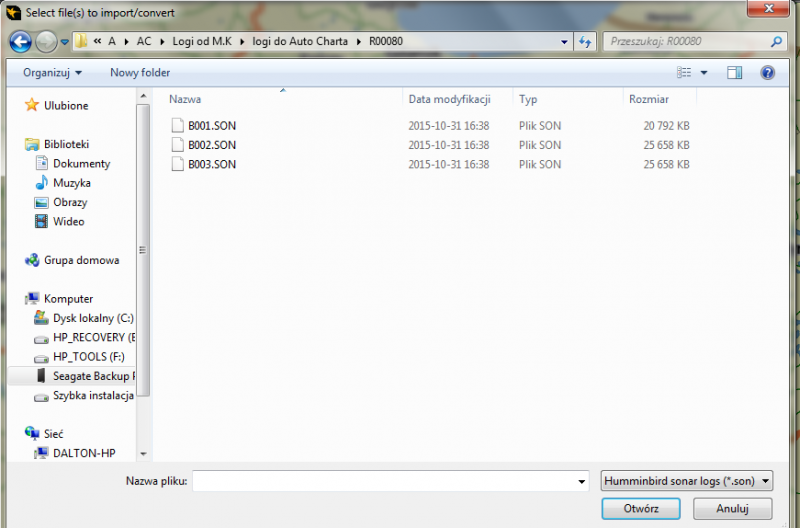The image size is (800, 528).
Task: Open Humminbird sonar logs file type dropdown
Action: pos(687,481)
